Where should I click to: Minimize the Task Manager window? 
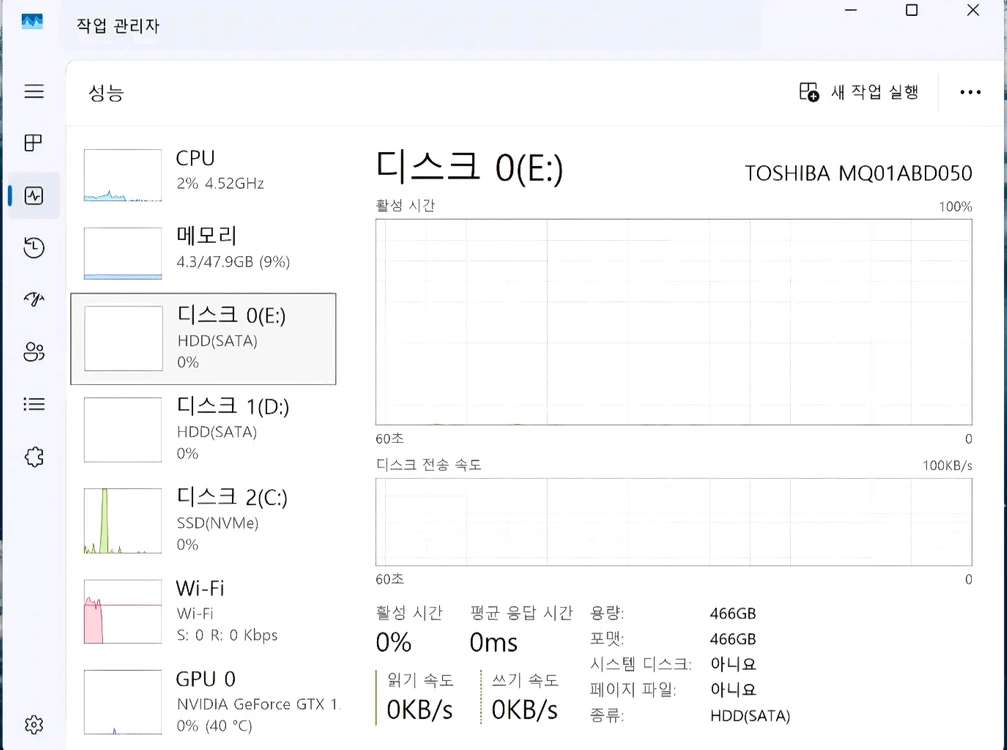pyautogui.click(x=851, y=10)
